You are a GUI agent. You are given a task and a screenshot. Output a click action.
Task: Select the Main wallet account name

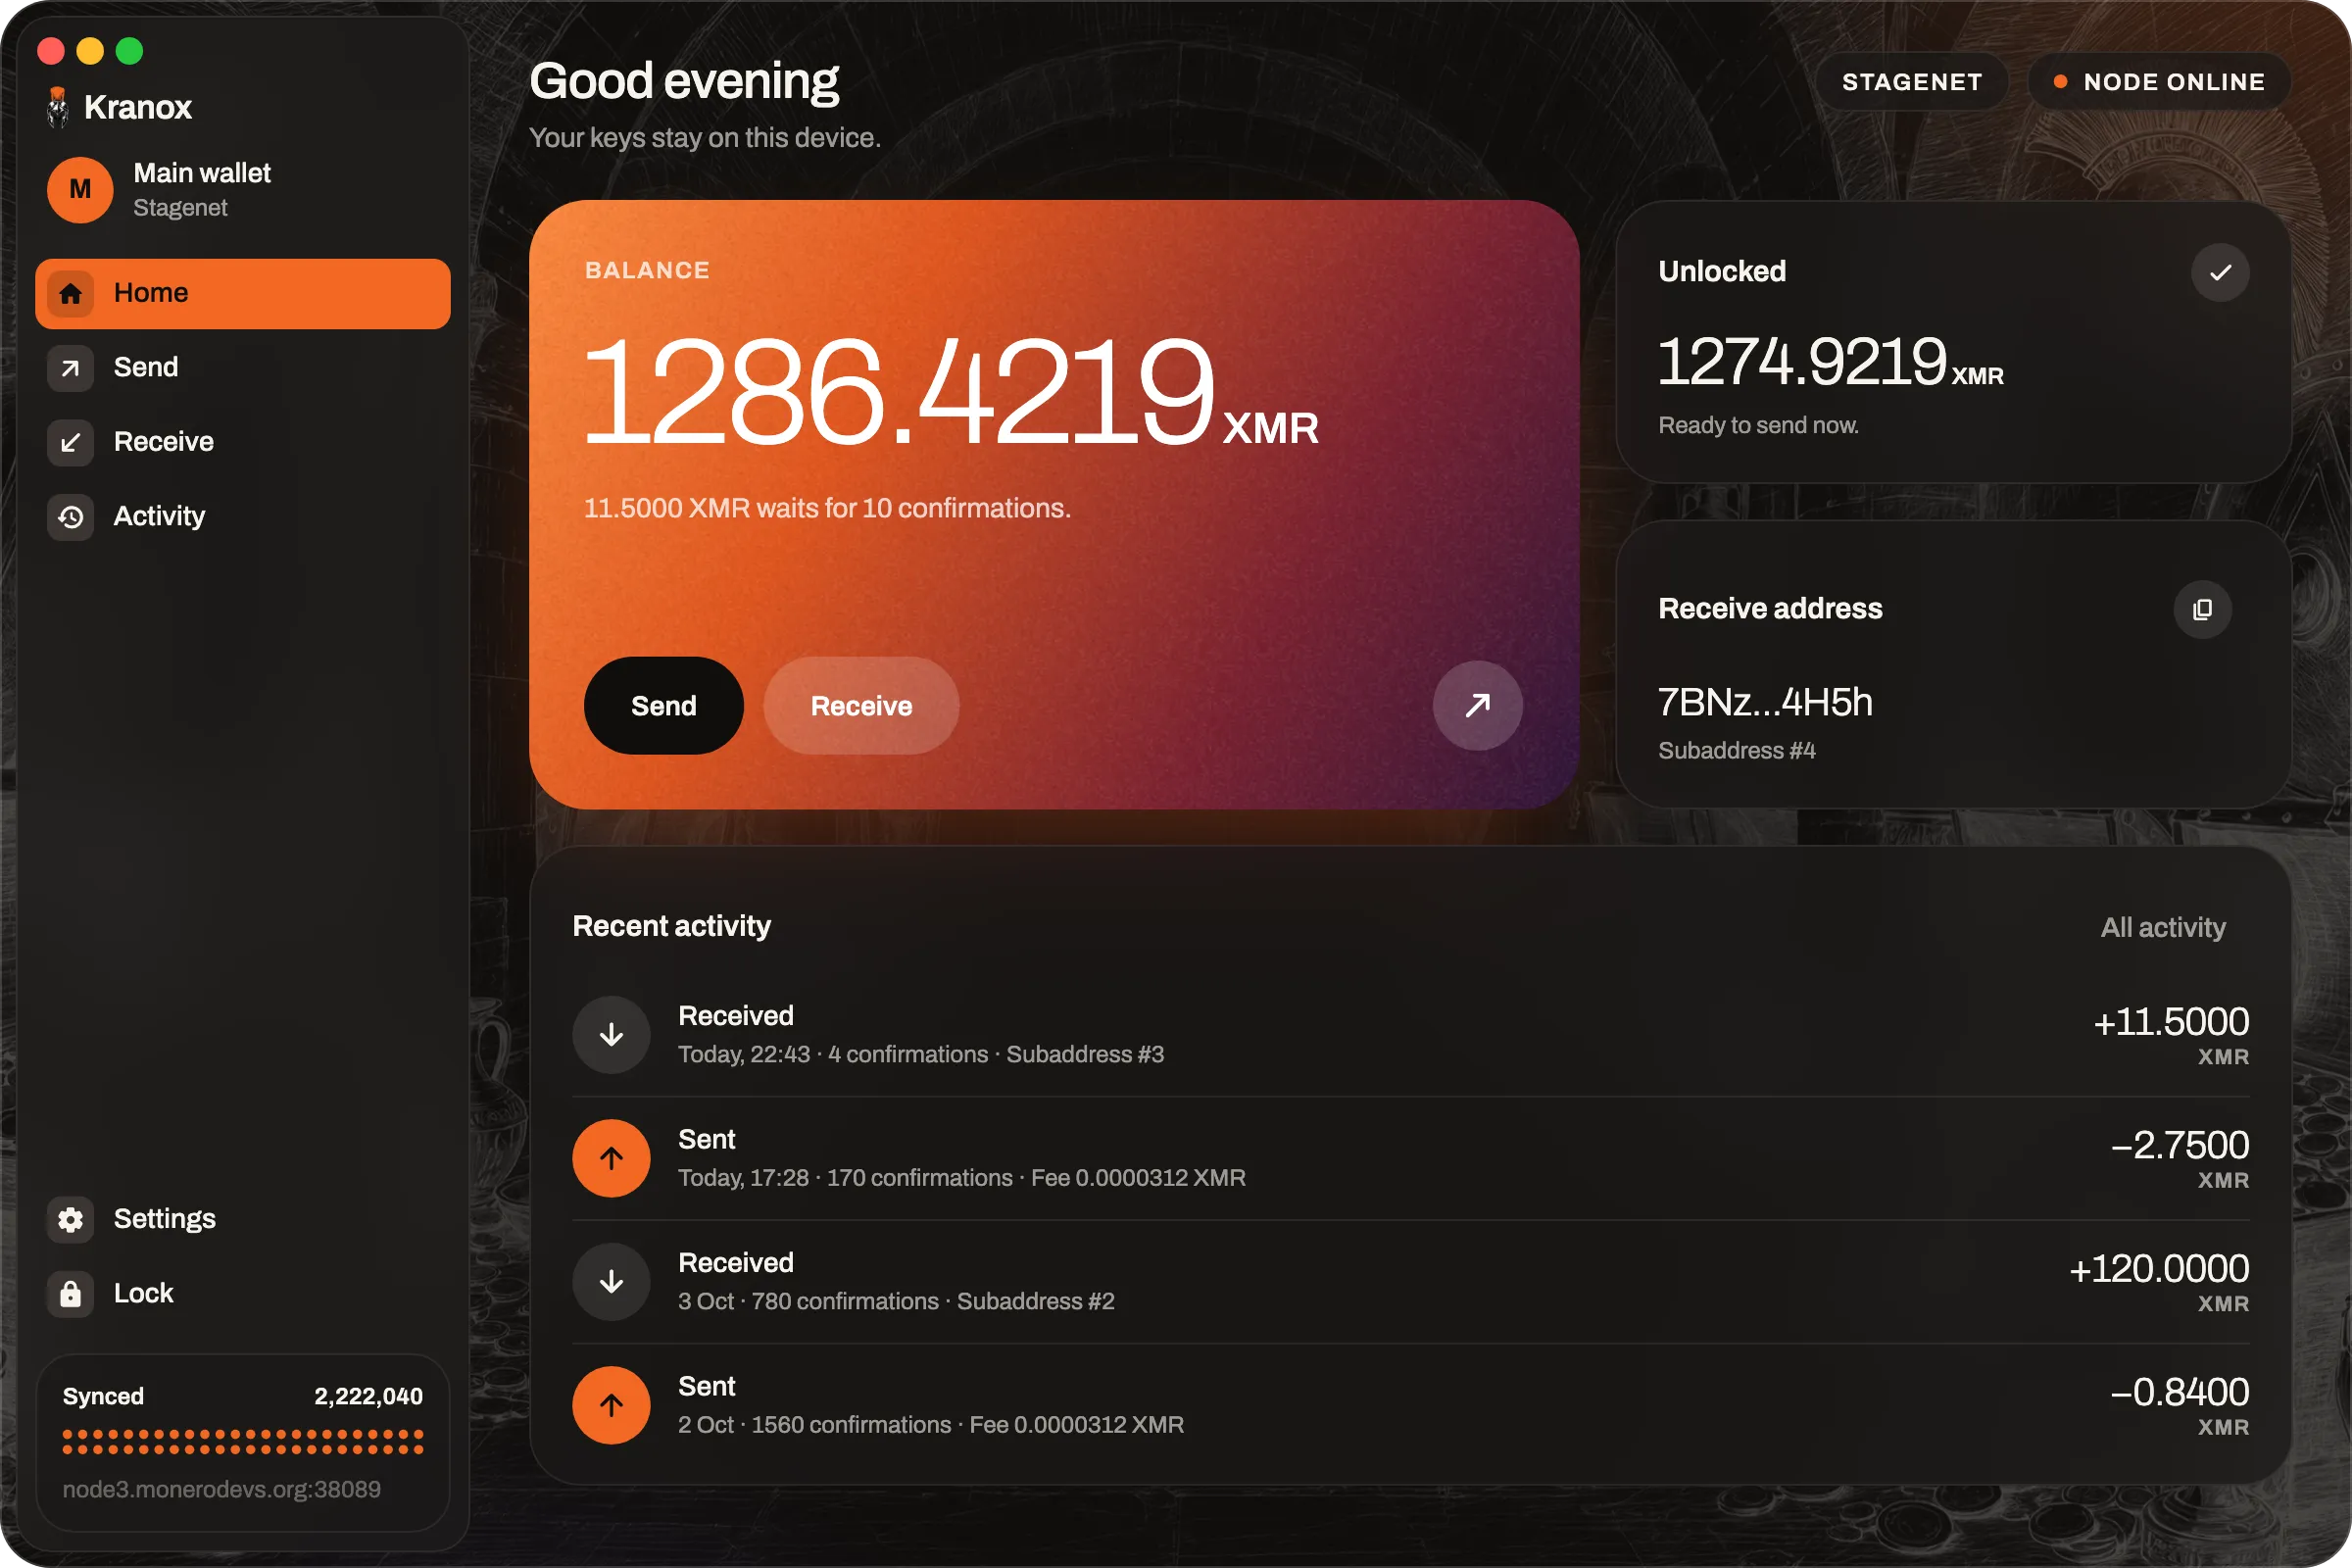(x=202, y=173)
